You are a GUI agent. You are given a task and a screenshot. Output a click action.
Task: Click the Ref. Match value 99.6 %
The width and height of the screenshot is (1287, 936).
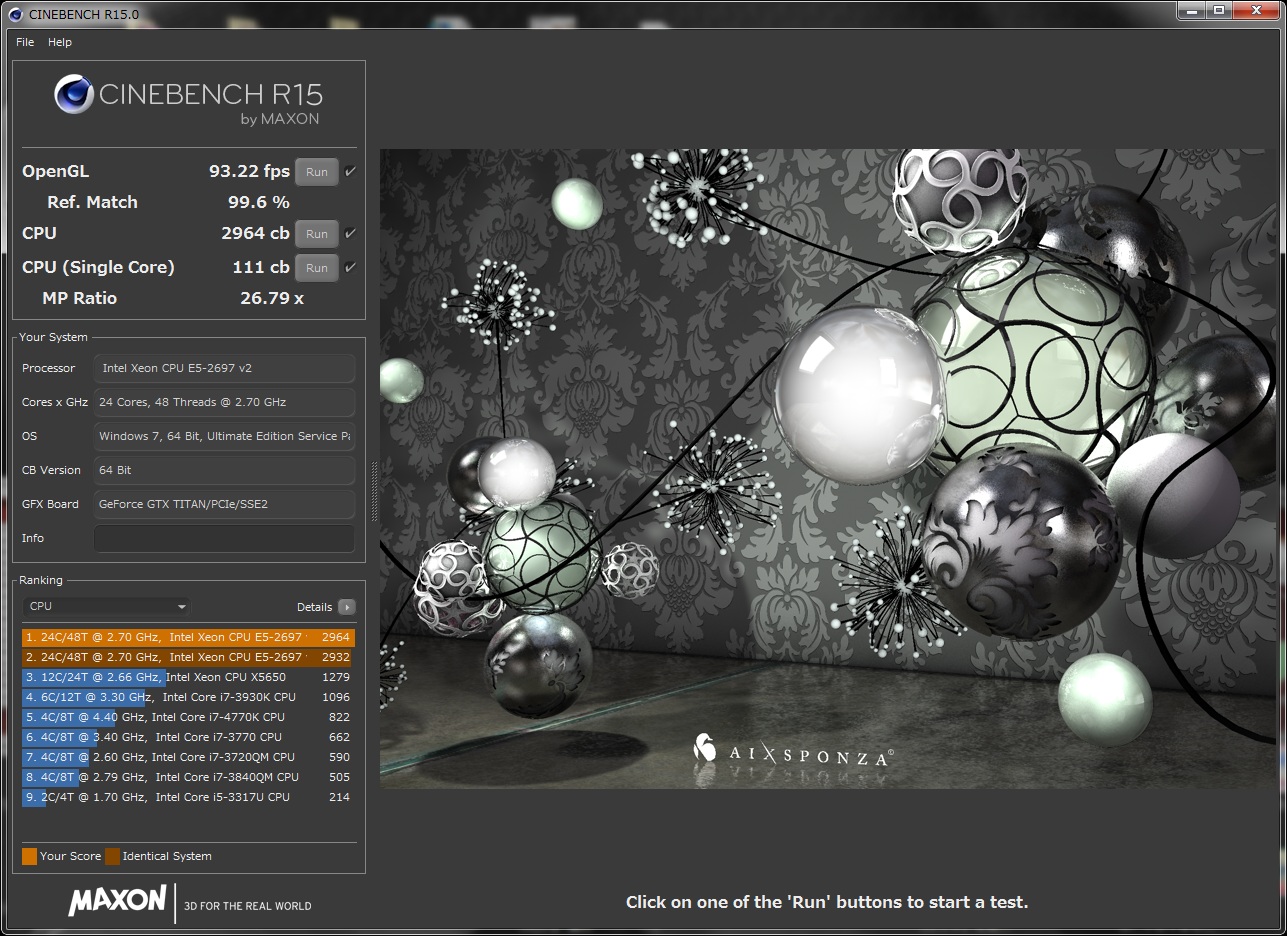(259, 202)
